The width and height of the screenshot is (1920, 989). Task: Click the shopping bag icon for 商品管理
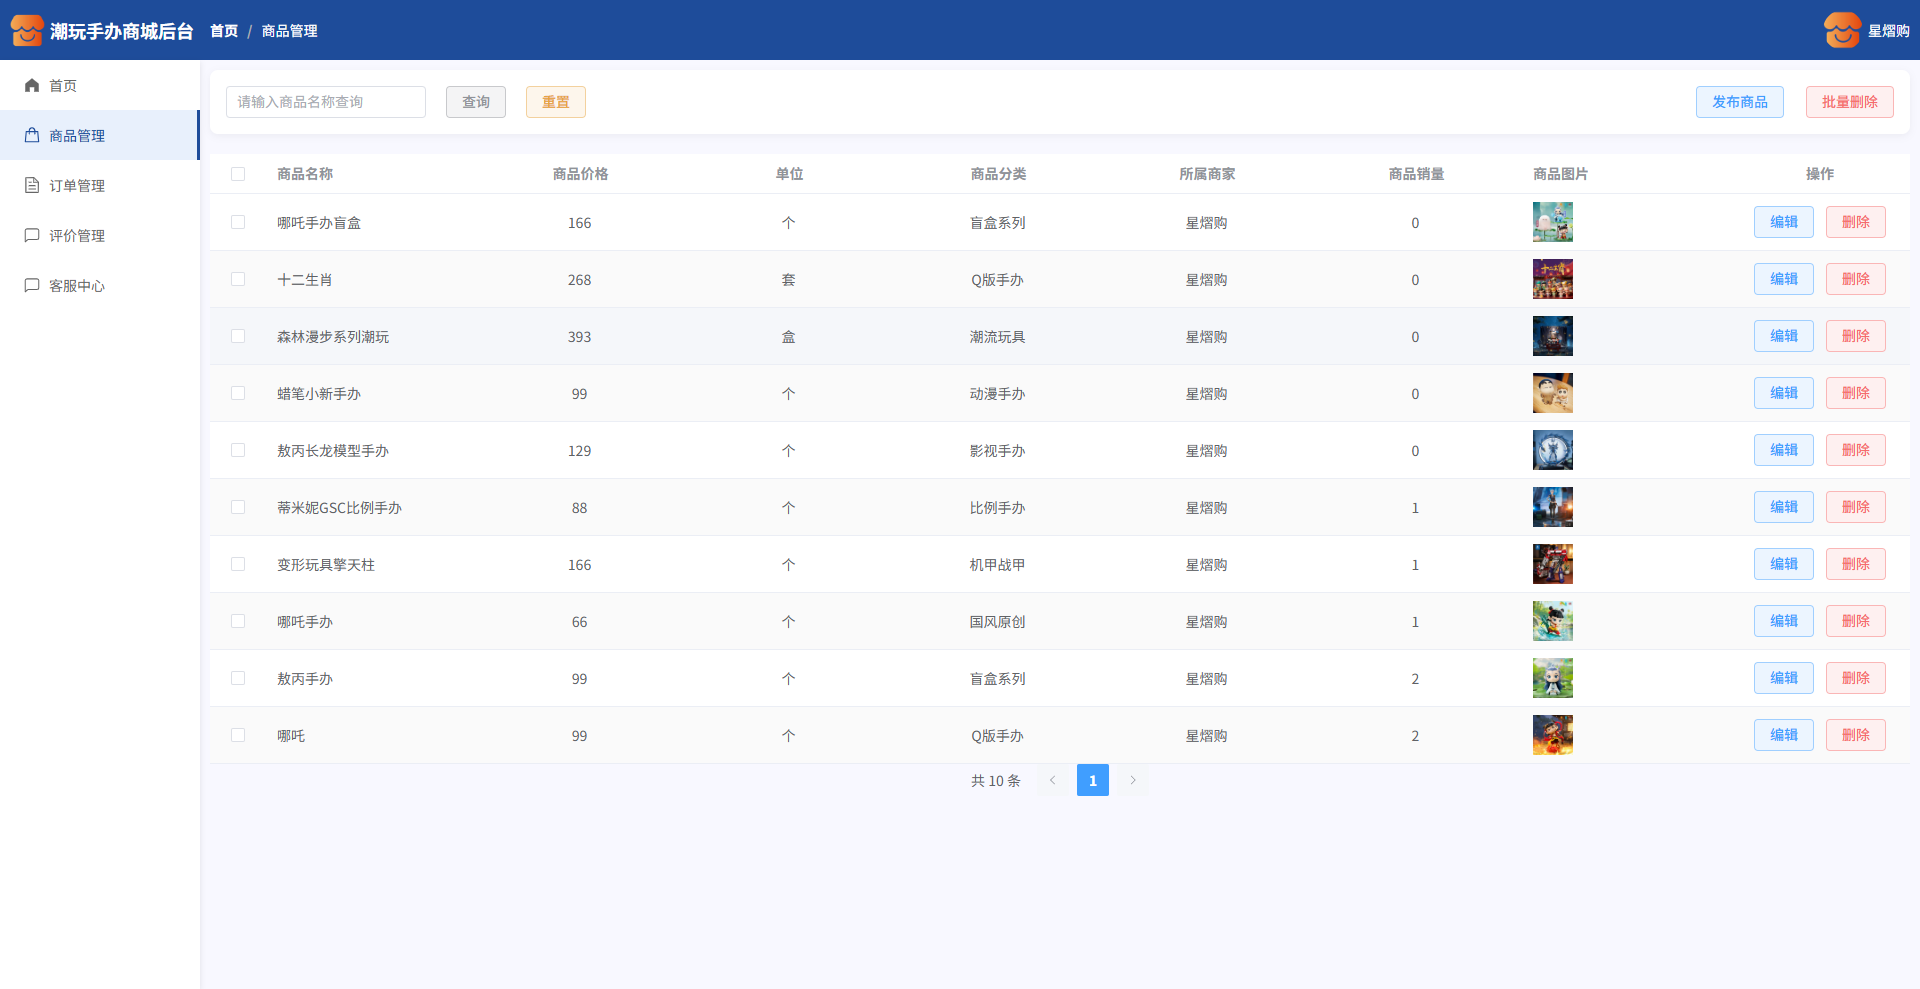(32, 136)
